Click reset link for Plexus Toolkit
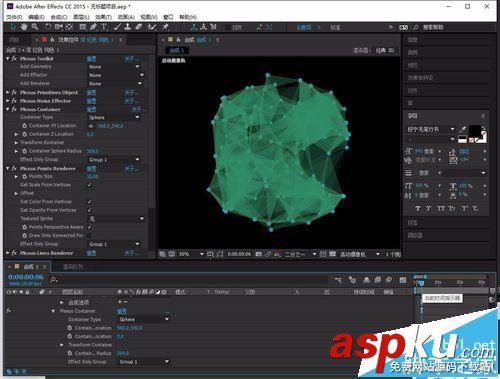Viewport: 500px width, 379px height. coord(91,59)
